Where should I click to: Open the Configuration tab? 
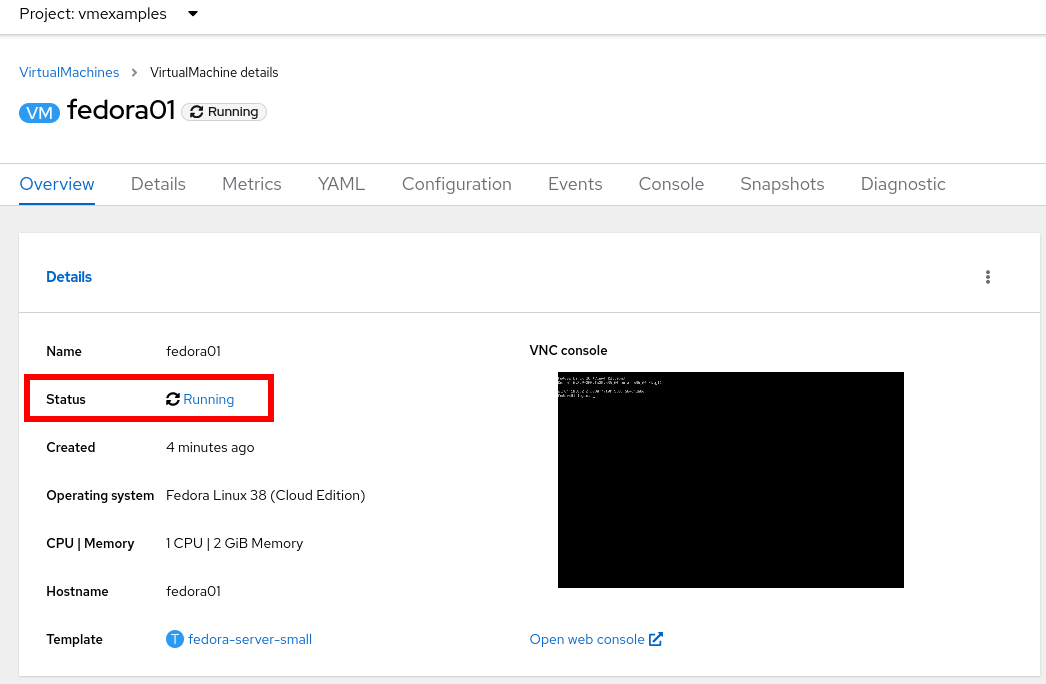[x=456, y=184]
